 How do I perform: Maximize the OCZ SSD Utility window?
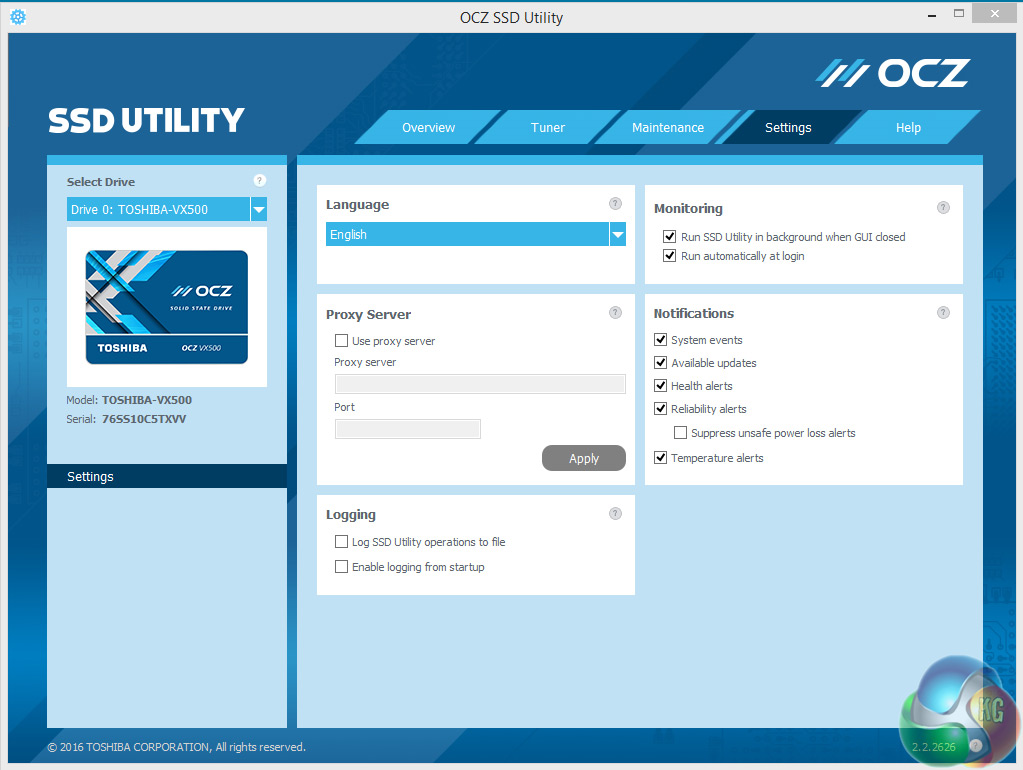tap(958, 13)
